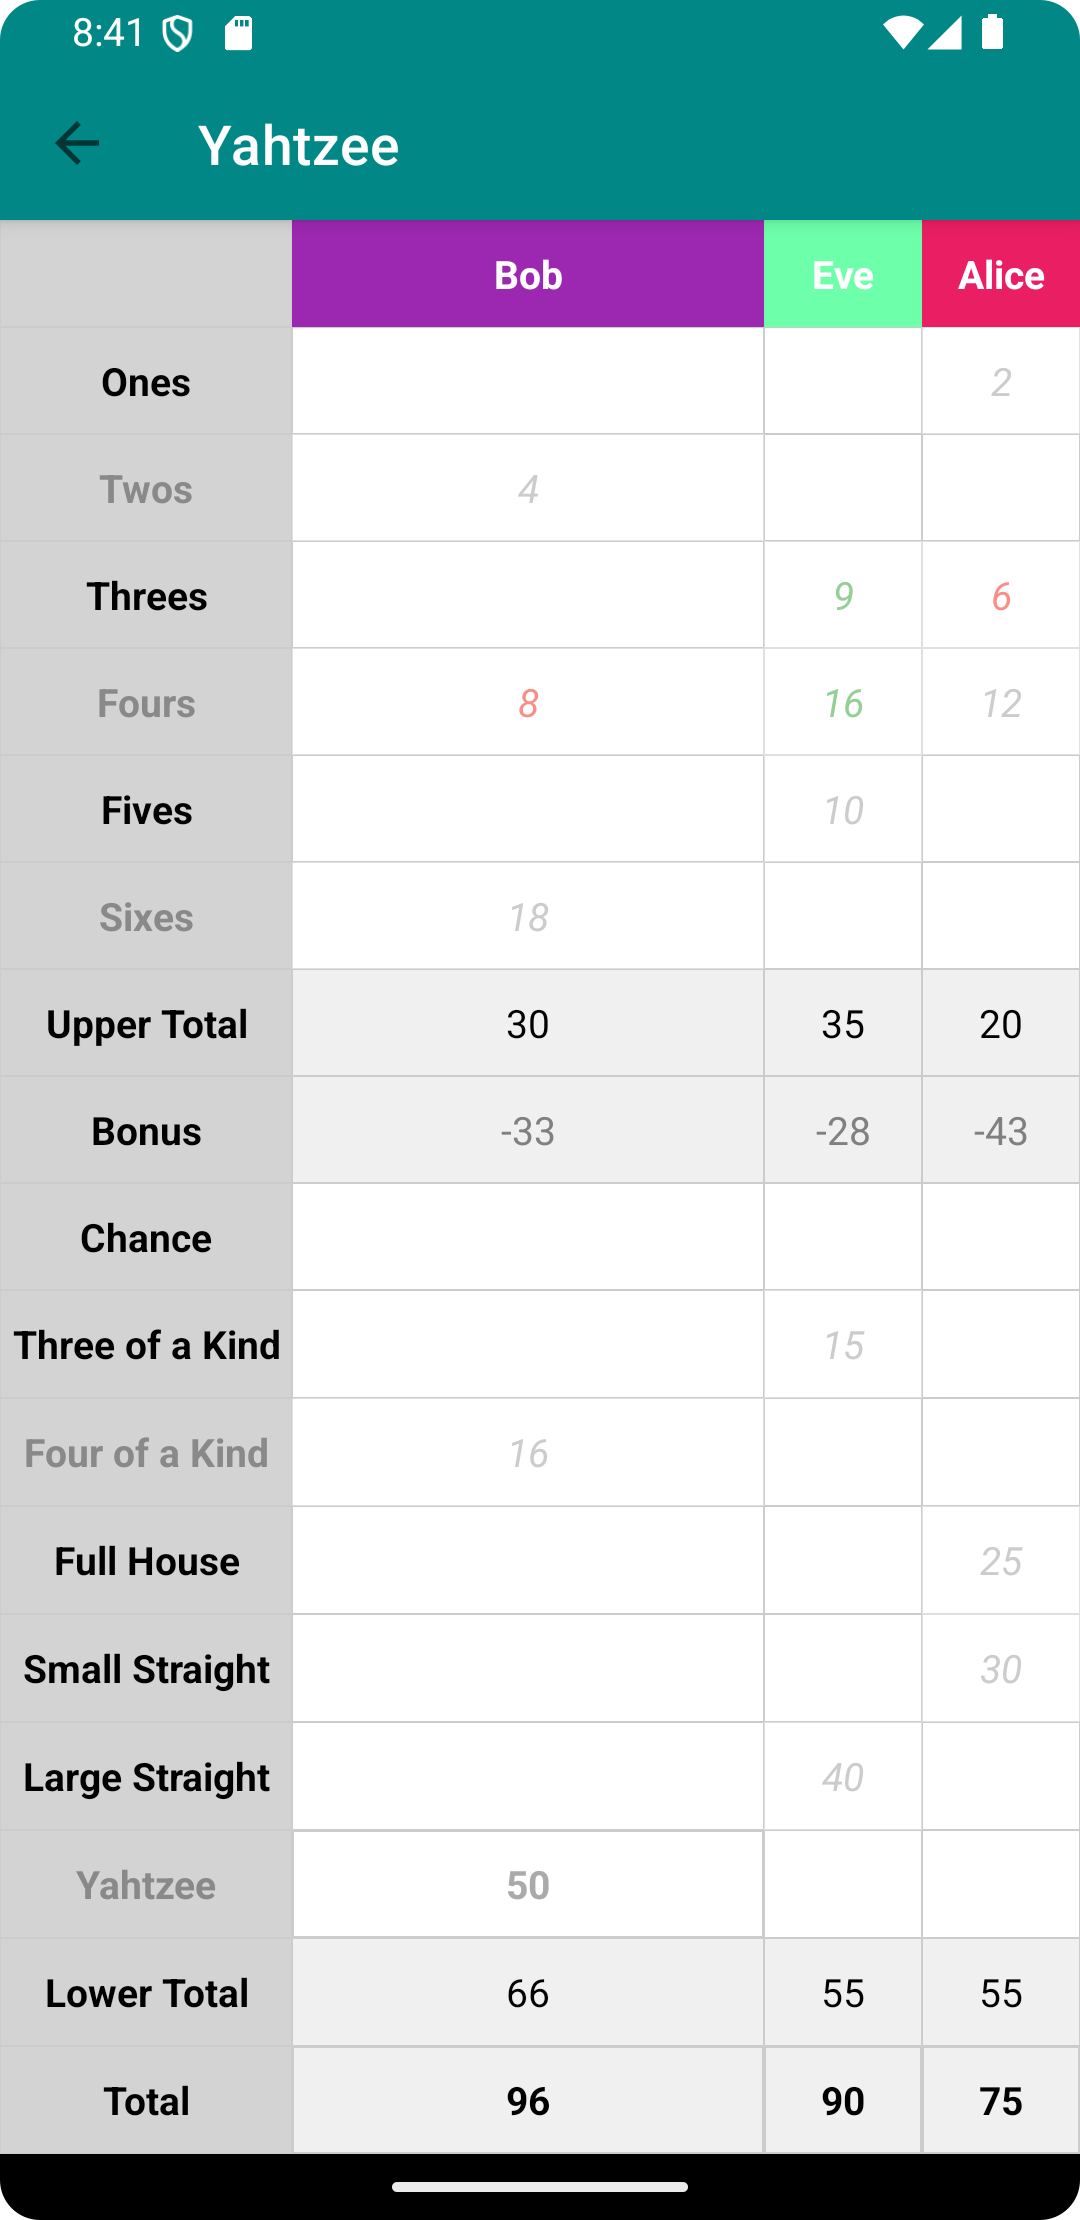Select the Bob player column header
Image resolution: width=1080 pixels, height=2220 pixels.
528,274
